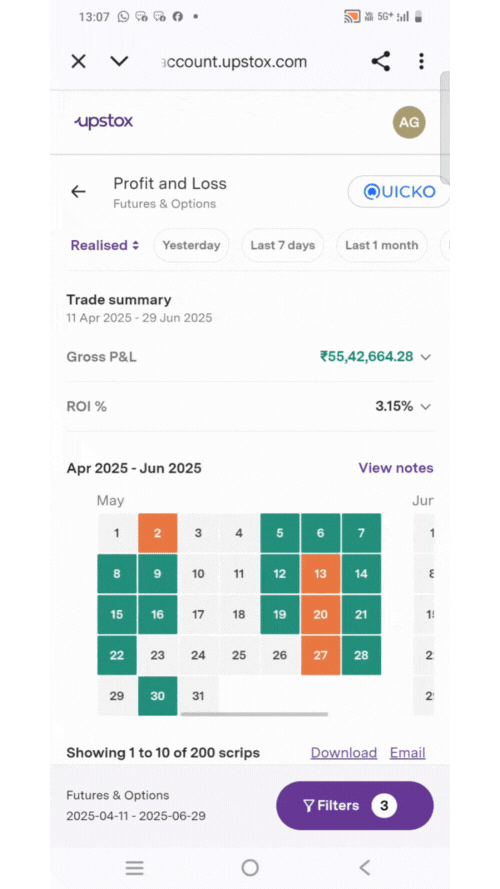The width and height of the screenshot is (500, 889).
Task: Tap the Android back navigation arrow
Action: coord(365,867)
